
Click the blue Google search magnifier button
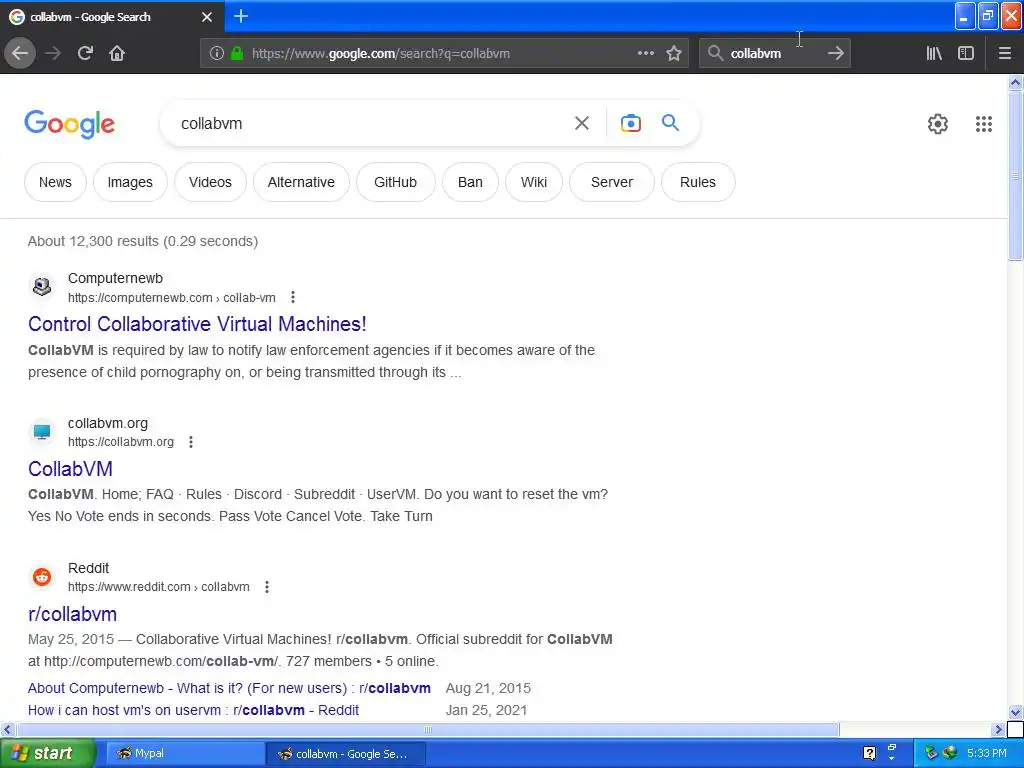tap(670, 123)
